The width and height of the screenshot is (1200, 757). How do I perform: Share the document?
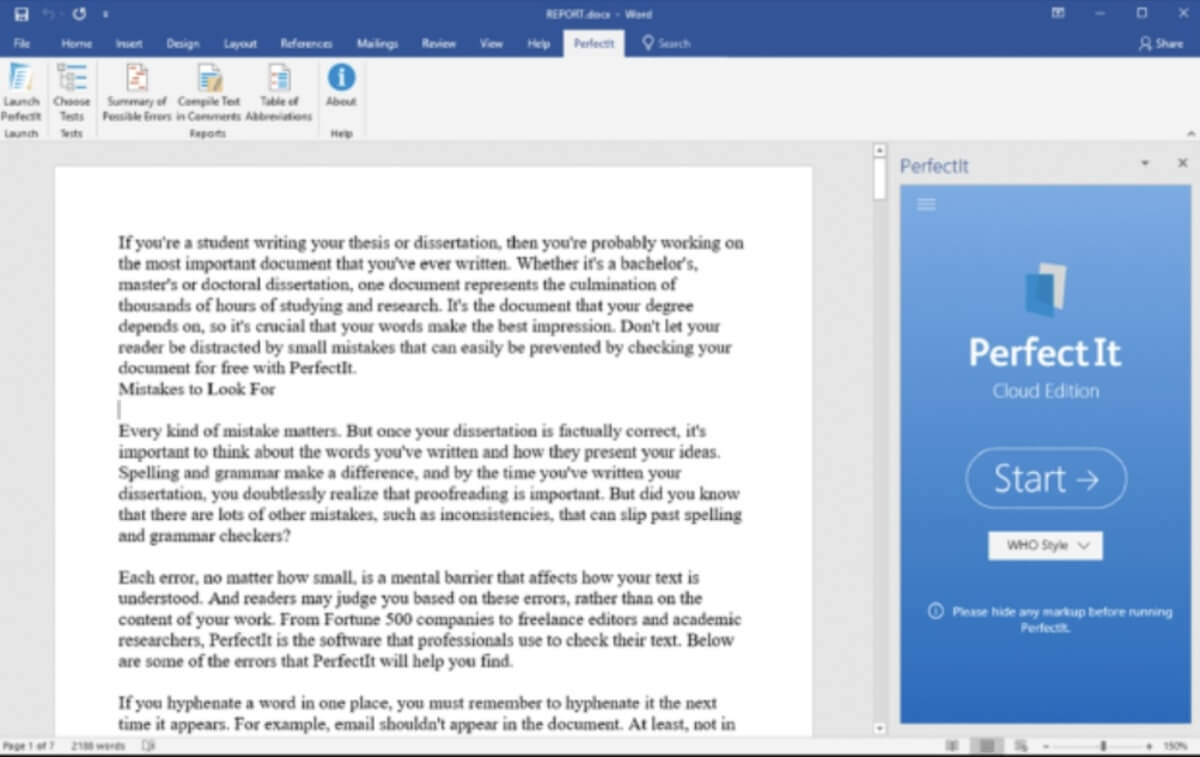pos(1161,44)
